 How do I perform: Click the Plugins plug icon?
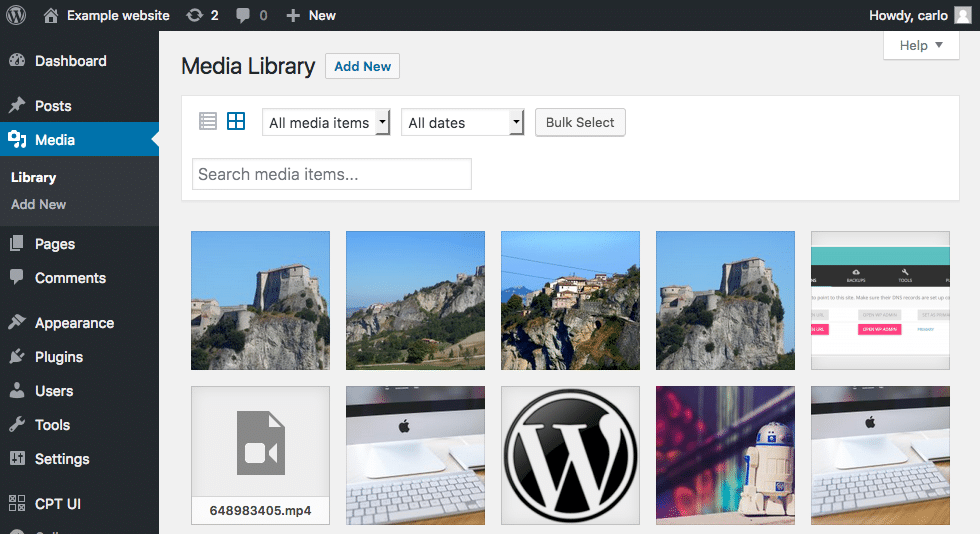click(18, 356)
